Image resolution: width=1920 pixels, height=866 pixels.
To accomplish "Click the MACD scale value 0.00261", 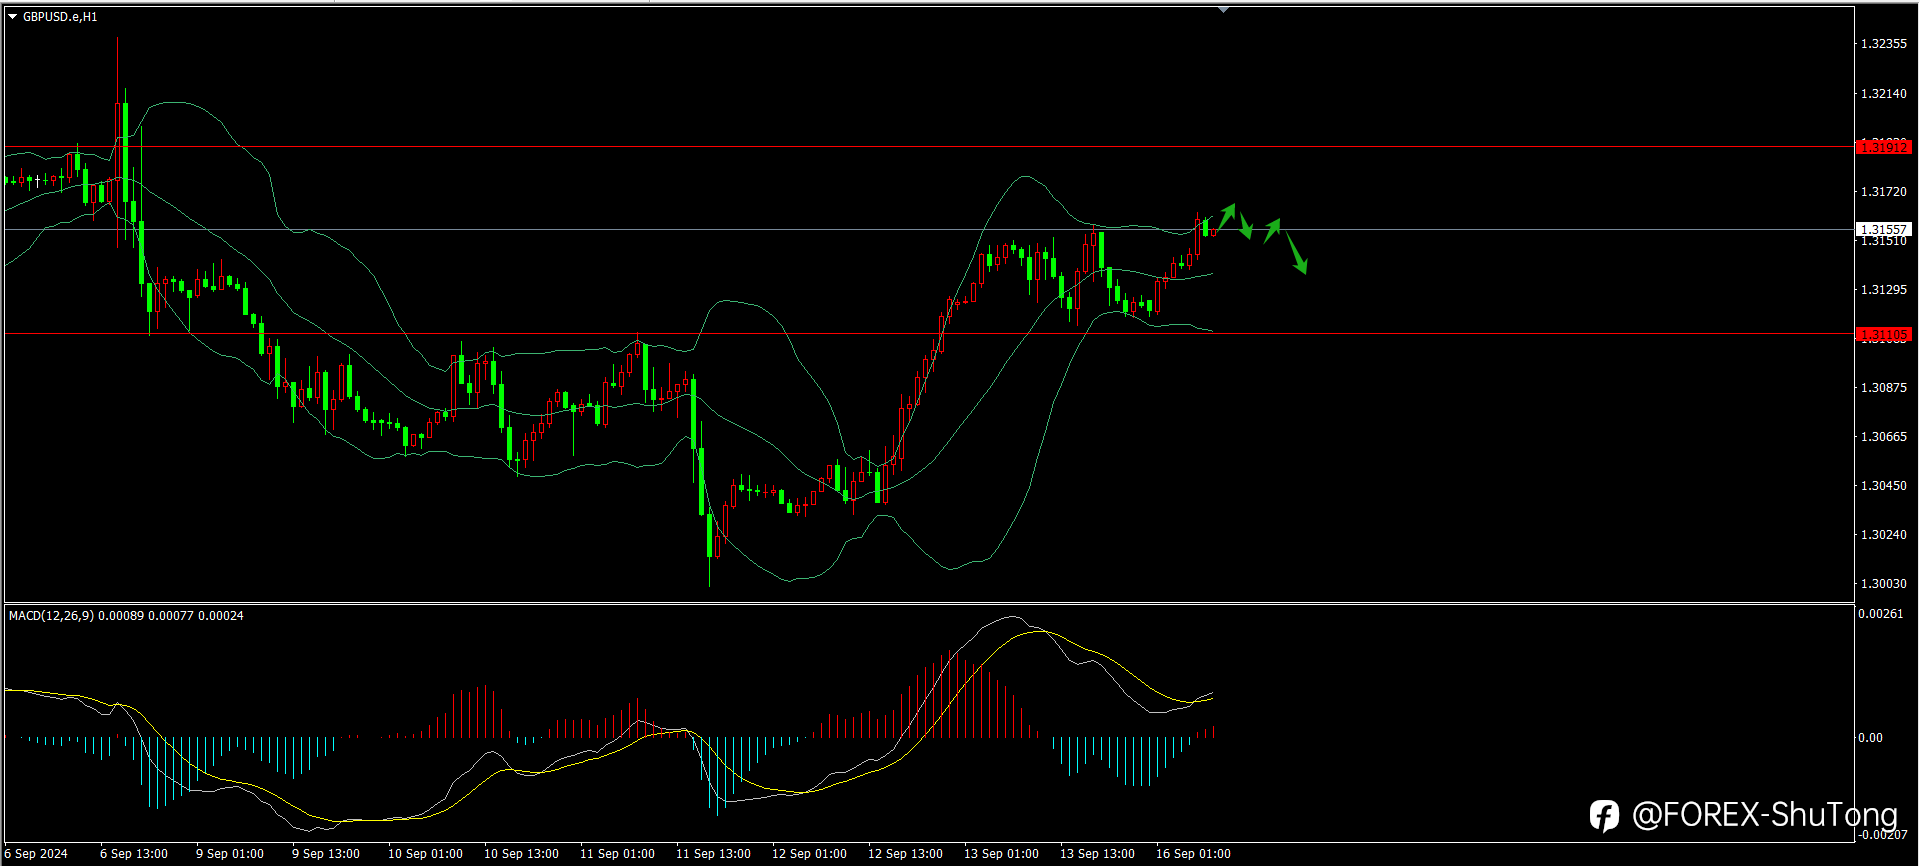I will pos(1881,614).
